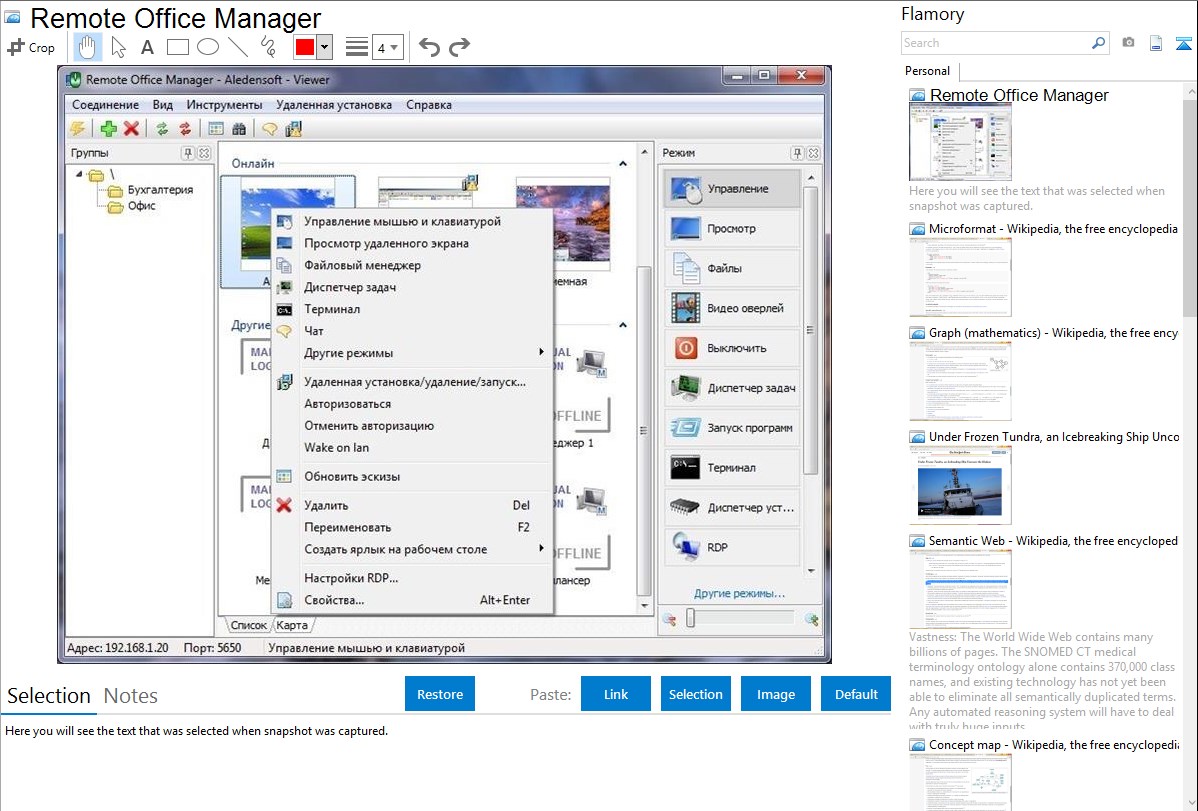1198x811 pixels.
Task: Click the chat bubble toolbar icon
Action: [269, 129]
